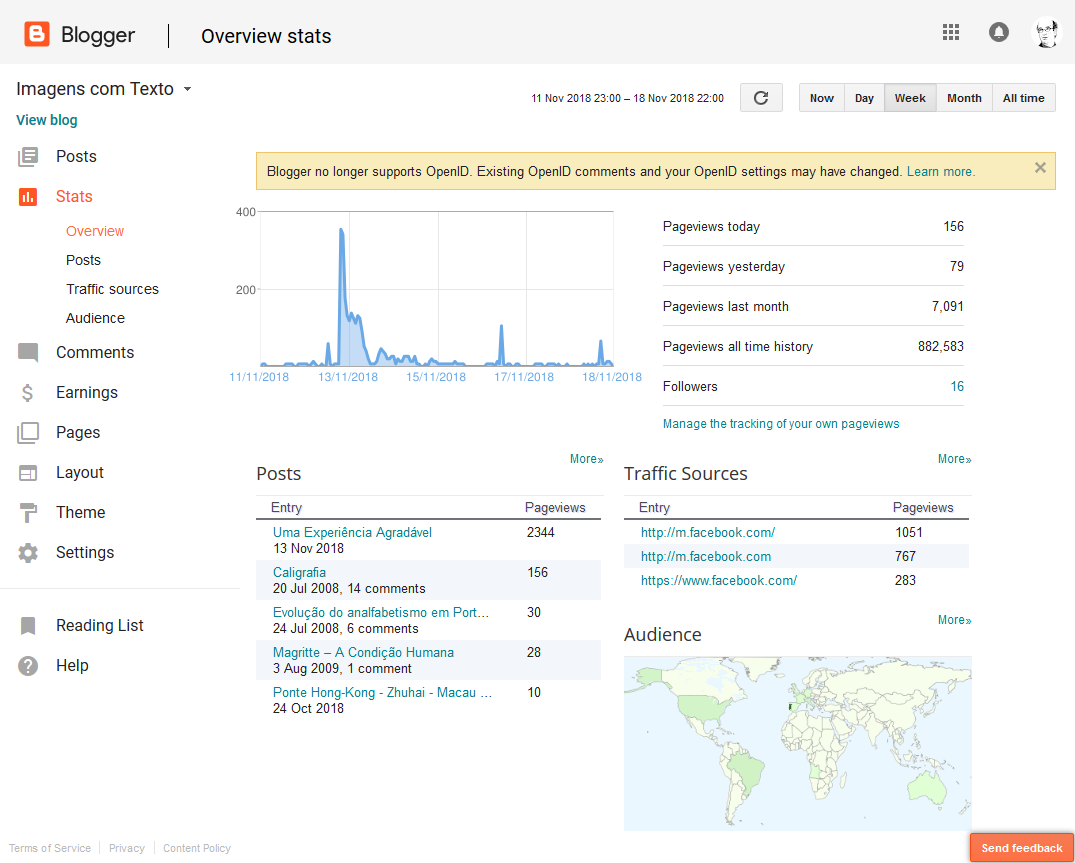Open Traffic sources stats submenu
Image resolution: width=1075 pixels, height=863 pixels.
(x=112, y=289)
